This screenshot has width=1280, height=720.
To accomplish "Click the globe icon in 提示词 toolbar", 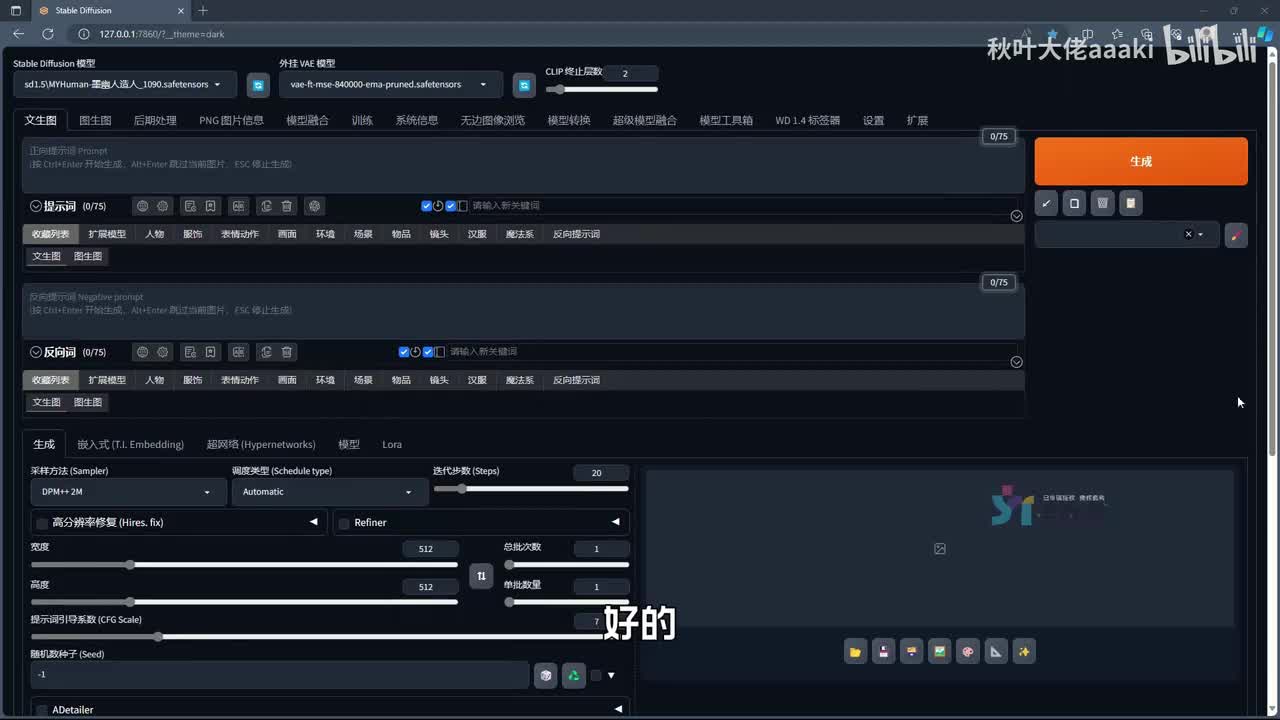I will pyautogui.click(x=142, y=206).
